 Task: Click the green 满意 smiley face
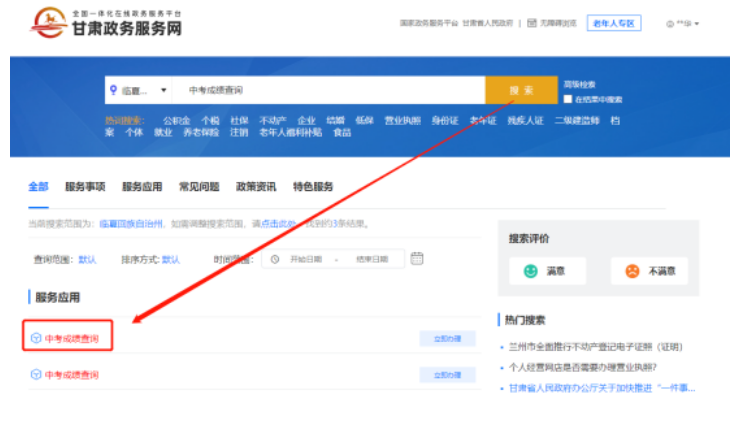[x=530, y=271]
